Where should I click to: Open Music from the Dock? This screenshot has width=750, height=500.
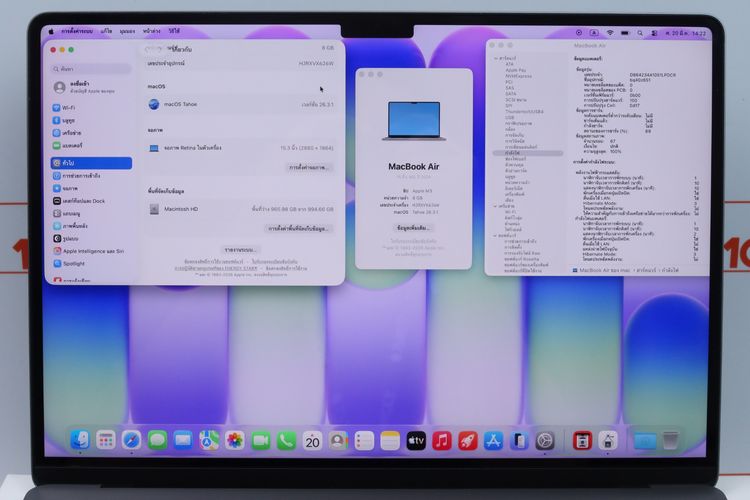(x=441, y=441)
